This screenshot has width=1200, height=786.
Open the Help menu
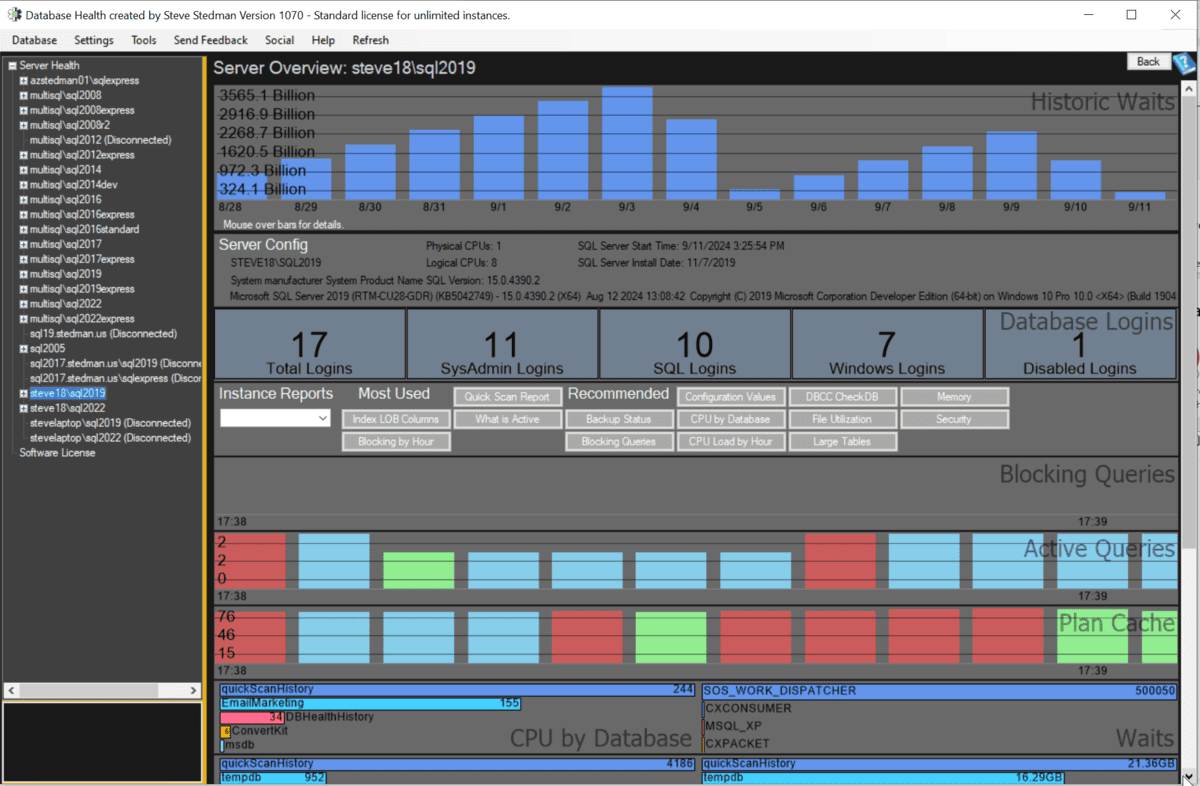click(323, 40)
